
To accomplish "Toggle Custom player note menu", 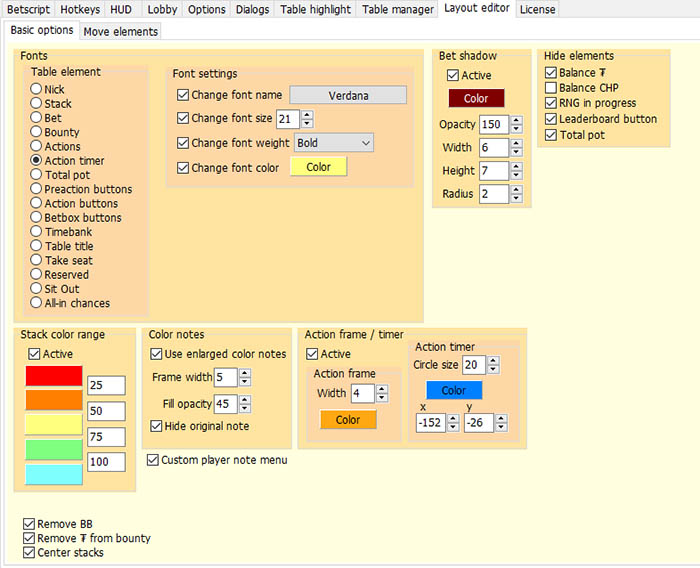I will (x=153, y=460).
